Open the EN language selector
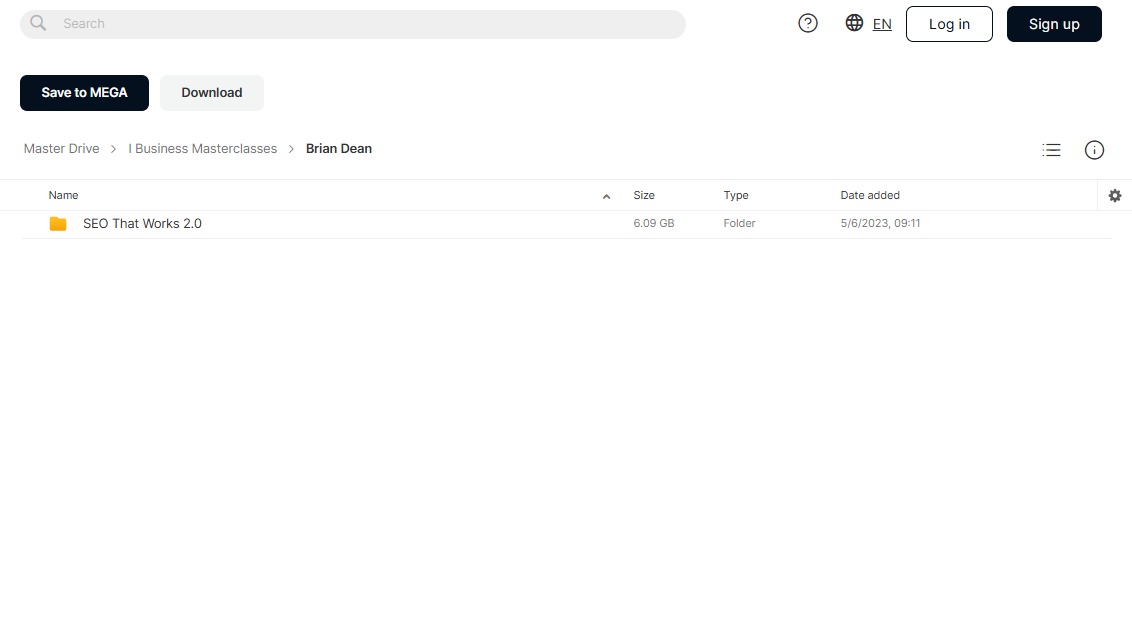Viewport: 1132px width, 636px height. pyautogui.click(x=881, y=24)
